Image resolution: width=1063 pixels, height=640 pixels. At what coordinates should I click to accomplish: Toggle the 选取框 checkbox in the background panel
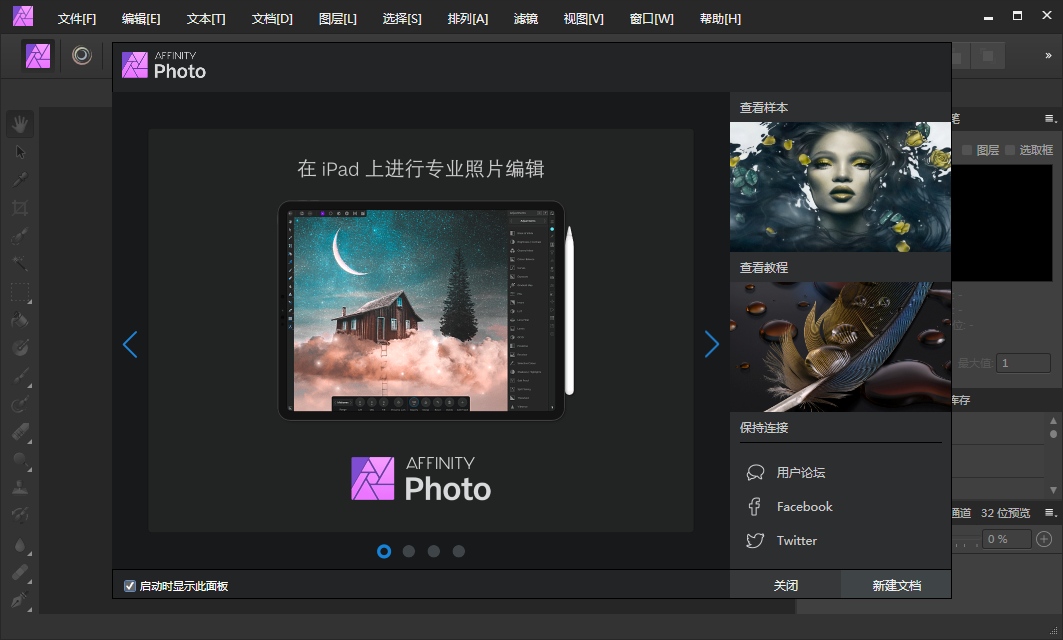(x=1010, y=150)
